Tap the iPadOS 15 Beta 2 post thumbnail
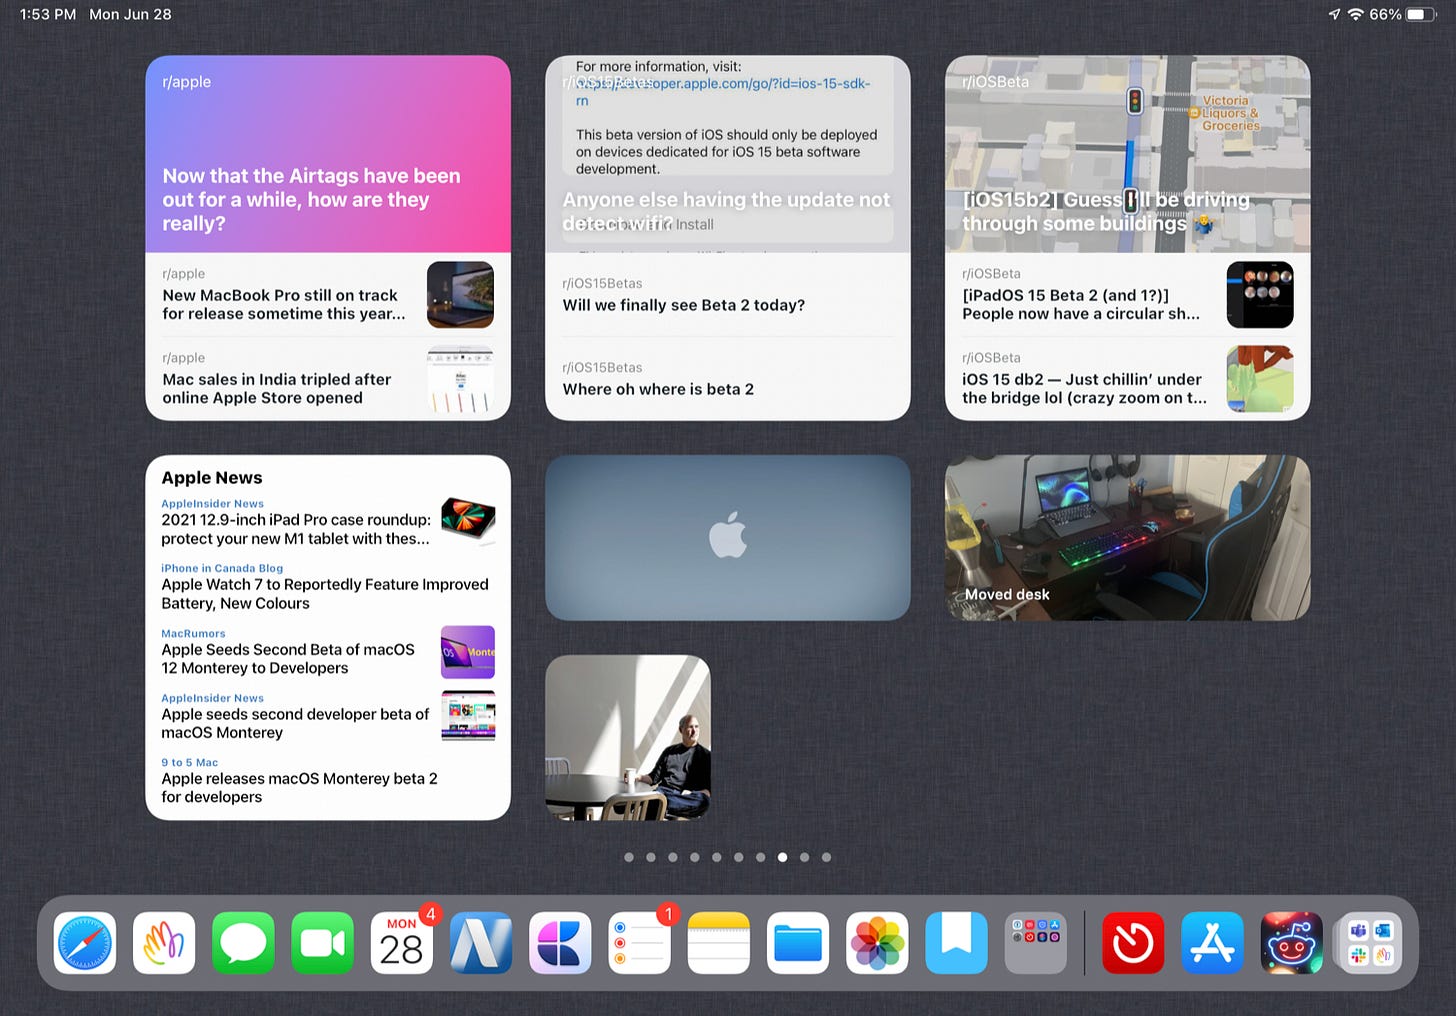Viewport: 1456px width, 1016px height. coord(1260,295)
